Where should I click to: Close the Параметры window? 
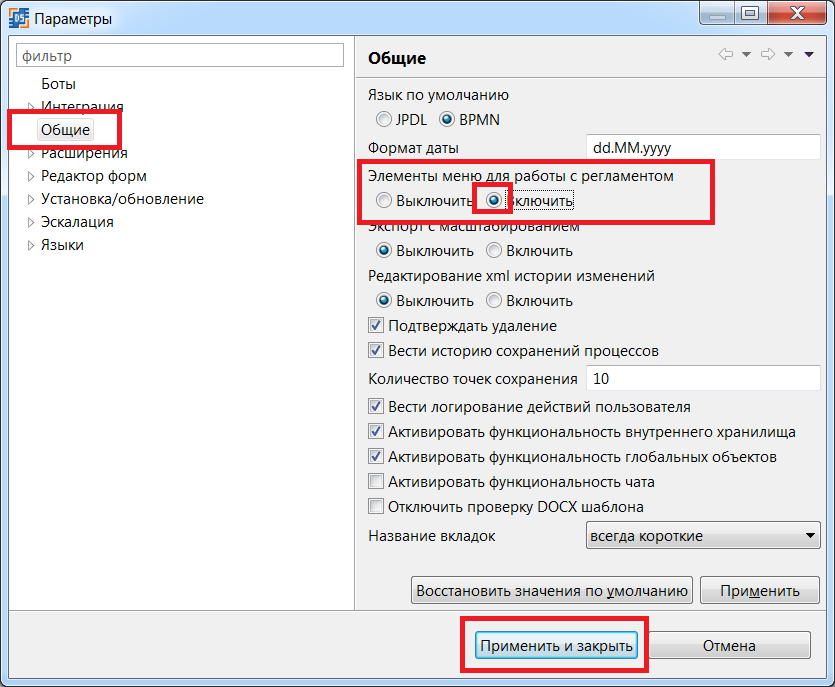coord(797,13)
